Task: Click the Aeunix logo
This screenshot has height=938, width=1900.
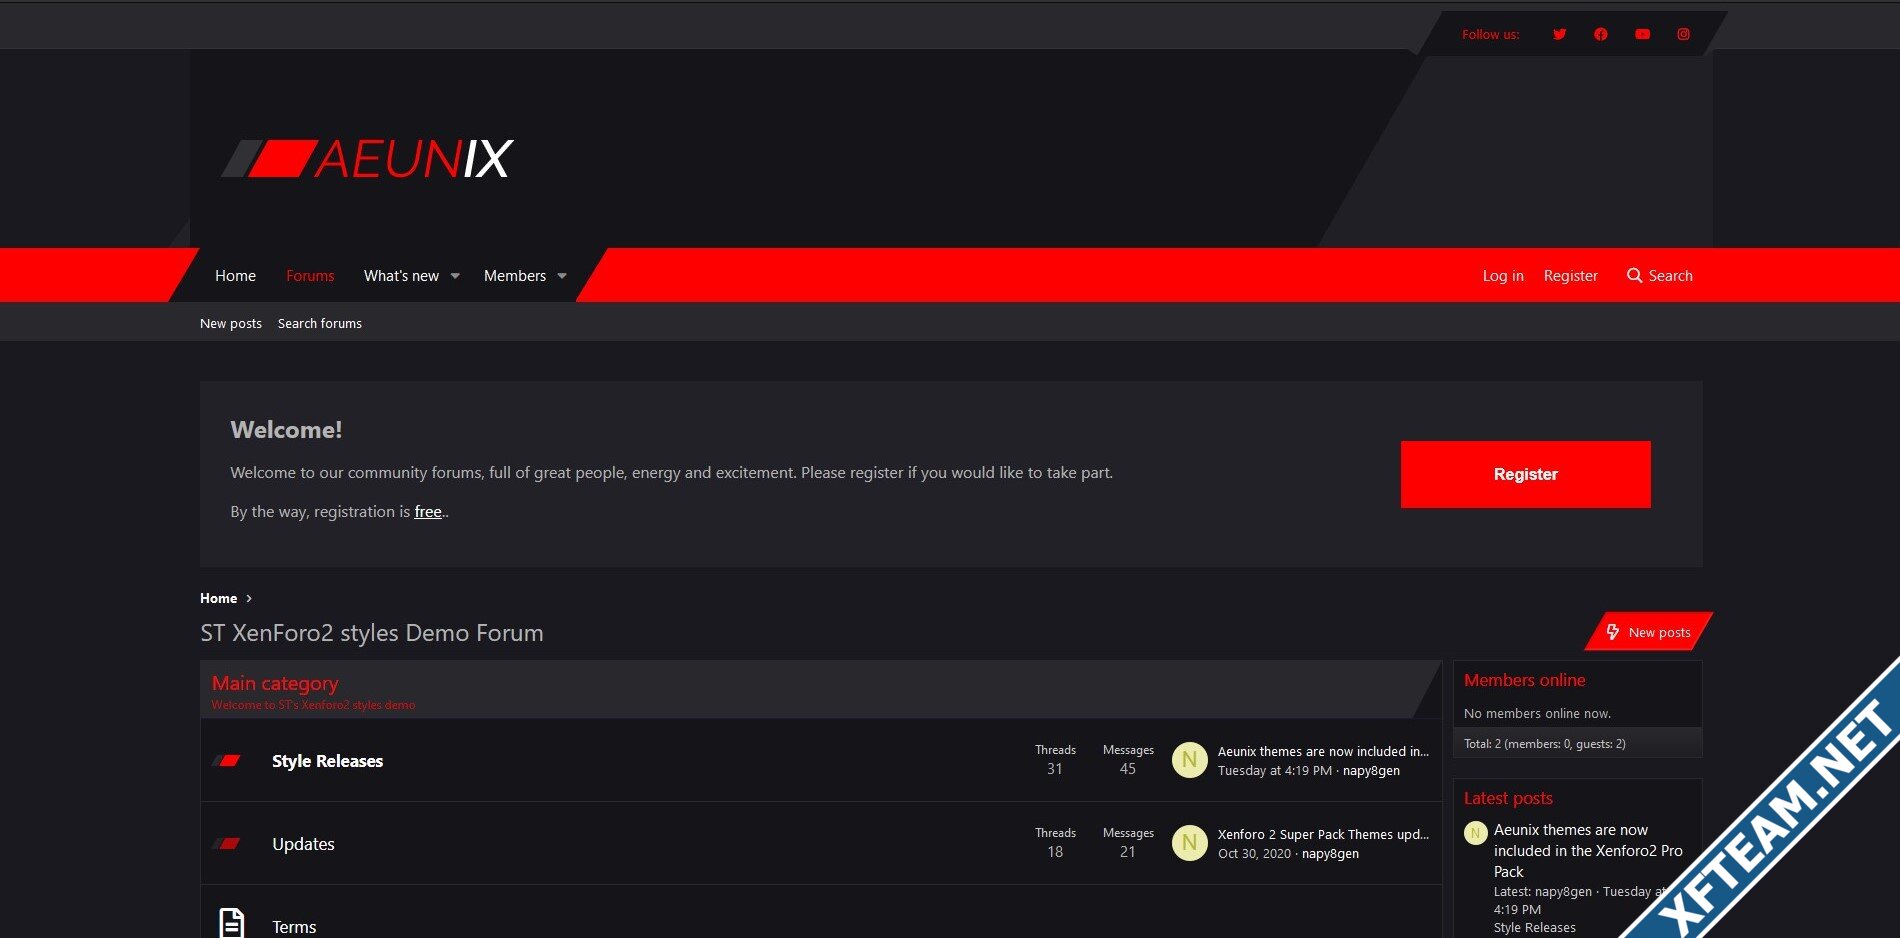Action: (367, 159)
